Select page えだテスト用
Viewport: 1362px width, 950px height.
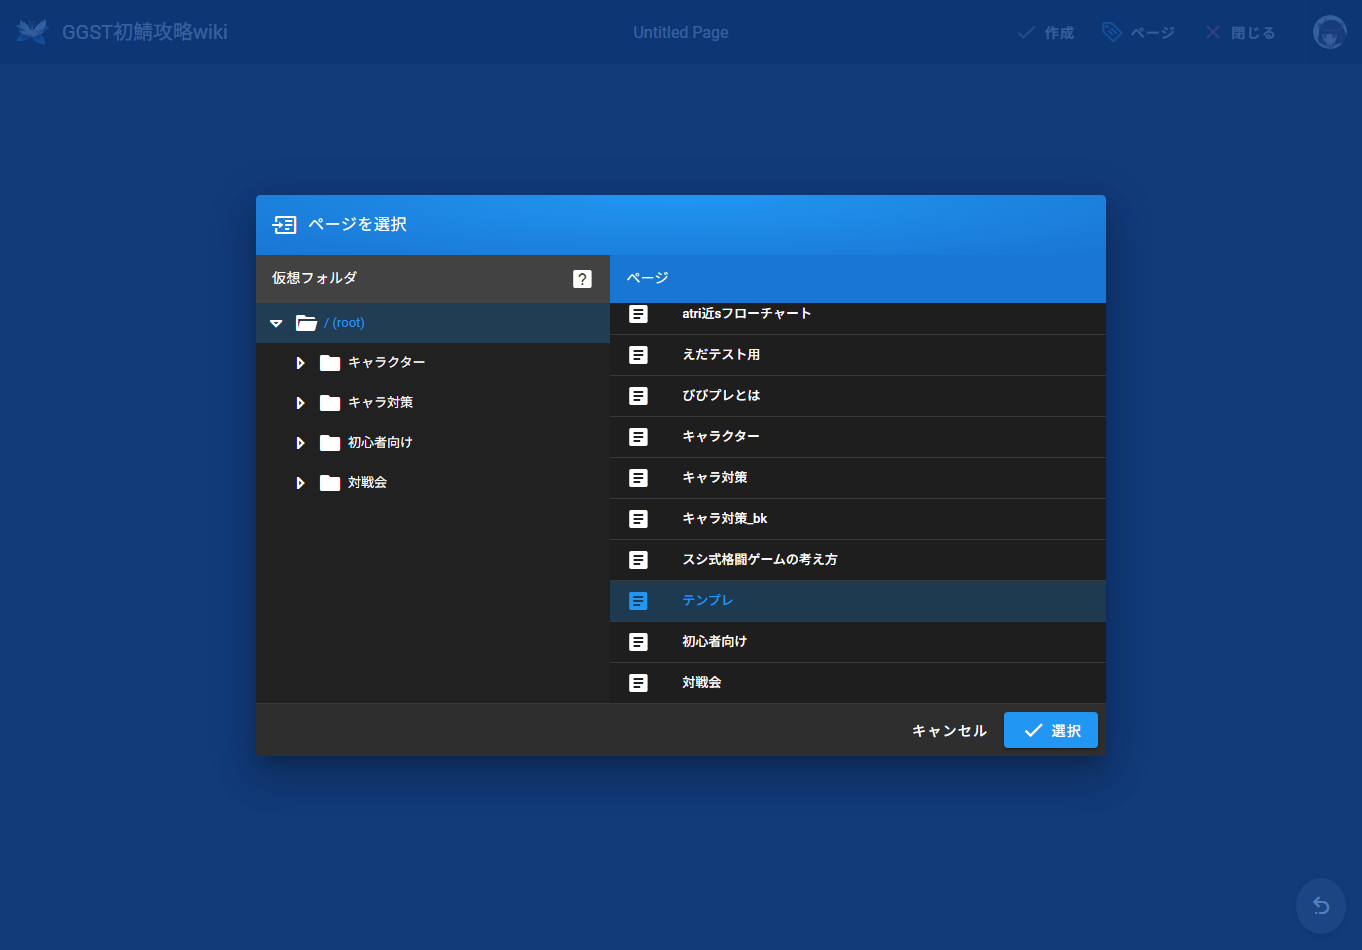[858, 355]
